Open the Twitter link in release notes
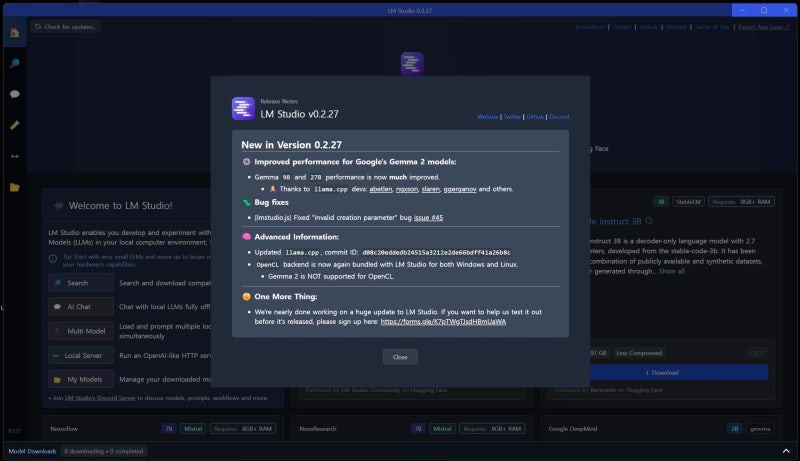800x461 pixels. tap(512, 117)
